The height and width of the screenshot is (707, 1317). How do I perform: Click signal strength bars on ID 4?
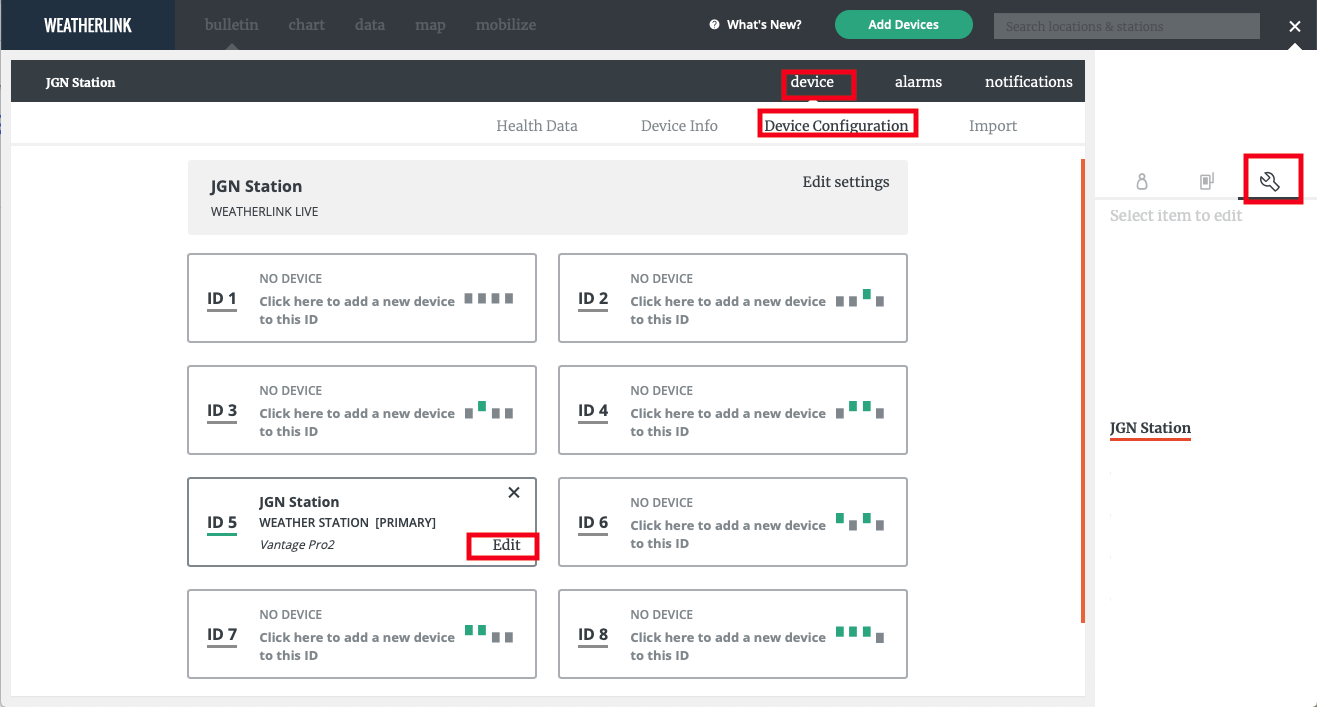[860, 409]
